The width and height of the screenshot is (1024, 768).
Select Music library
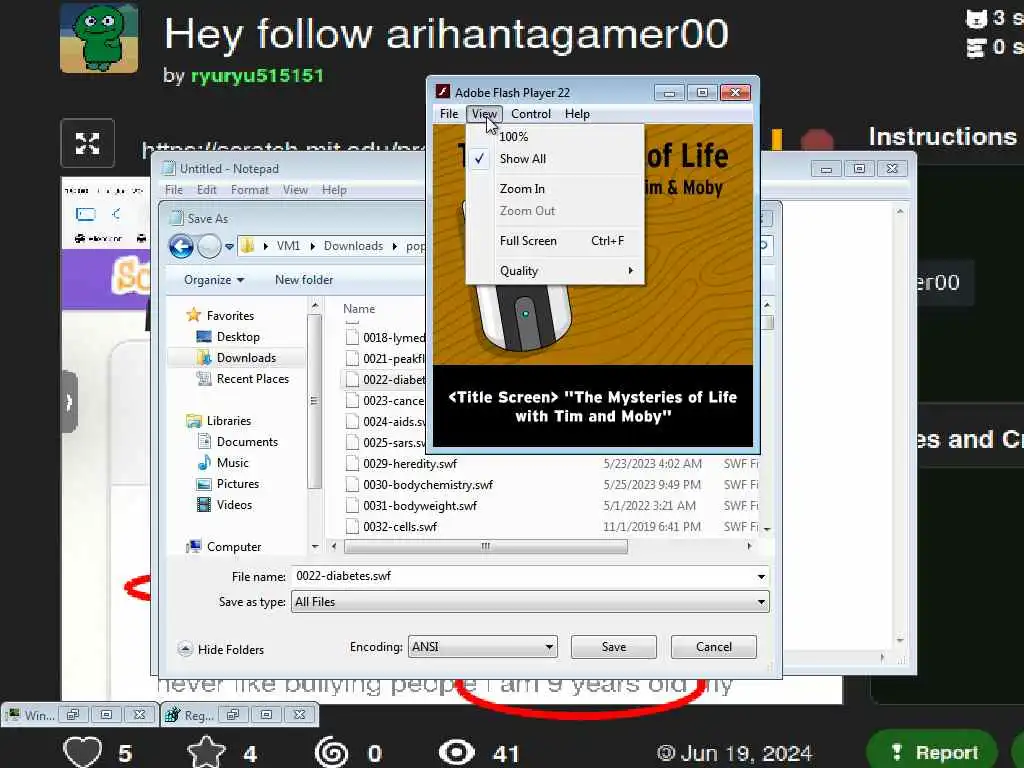pos(232,463)
